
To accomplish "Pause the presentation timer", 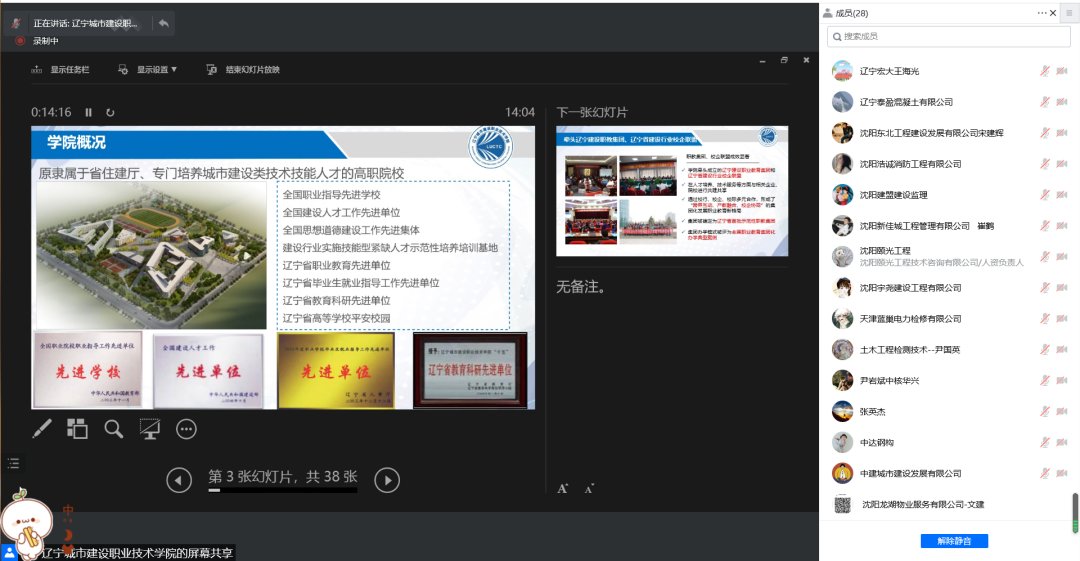I will [89, 113].
